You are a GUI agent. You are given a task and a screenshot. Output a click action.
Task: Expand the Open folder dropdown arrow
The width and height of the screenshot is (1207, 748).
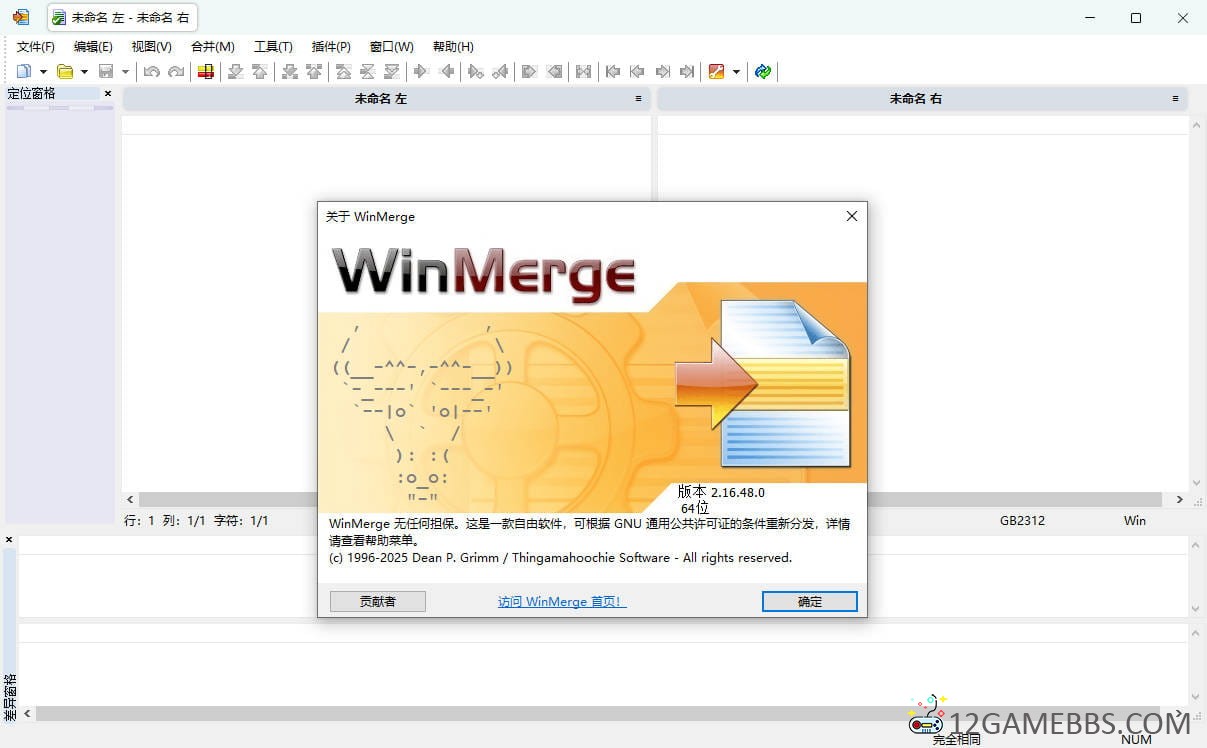pos(84,71)
